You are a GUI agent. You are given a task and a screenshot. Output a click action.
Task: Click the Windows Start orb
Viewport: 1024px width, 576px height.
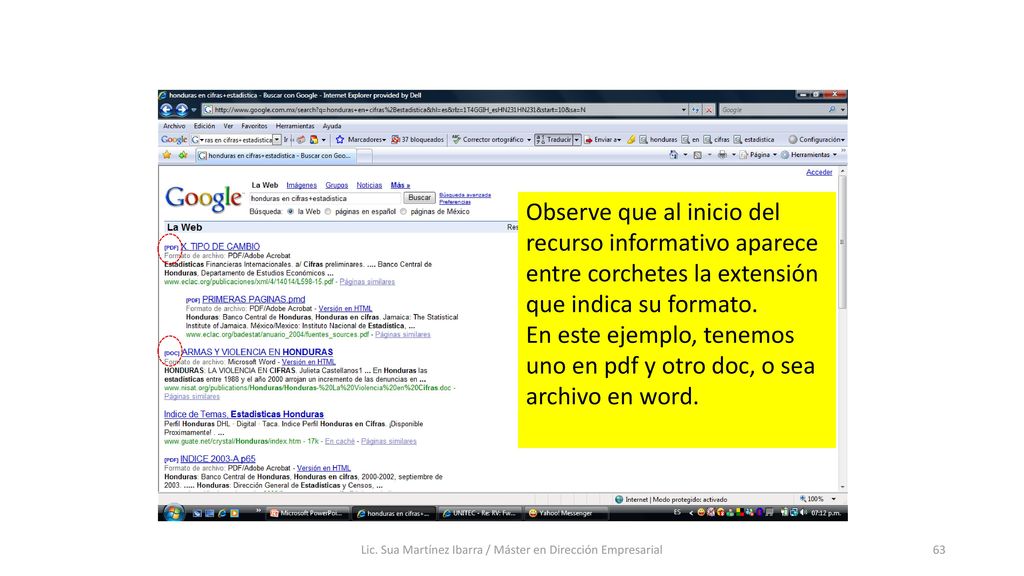[x=173, y=513]
